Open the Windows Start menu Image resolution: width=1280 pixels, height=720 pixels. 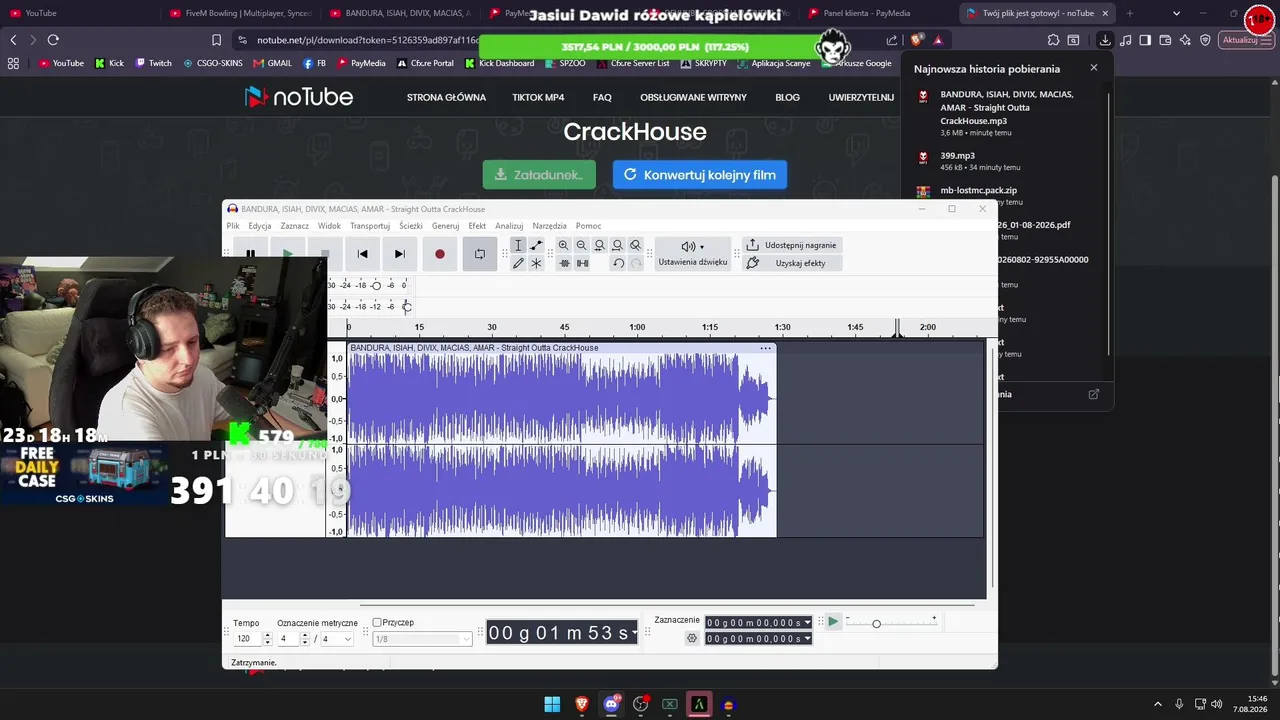pos(552,704)
